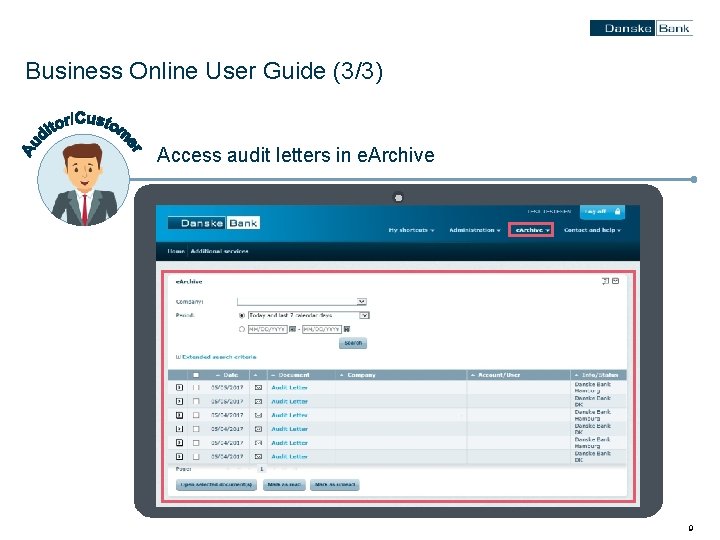Click the Danske Bank logo in the web app
720x540 pixels.
point(214,223)
